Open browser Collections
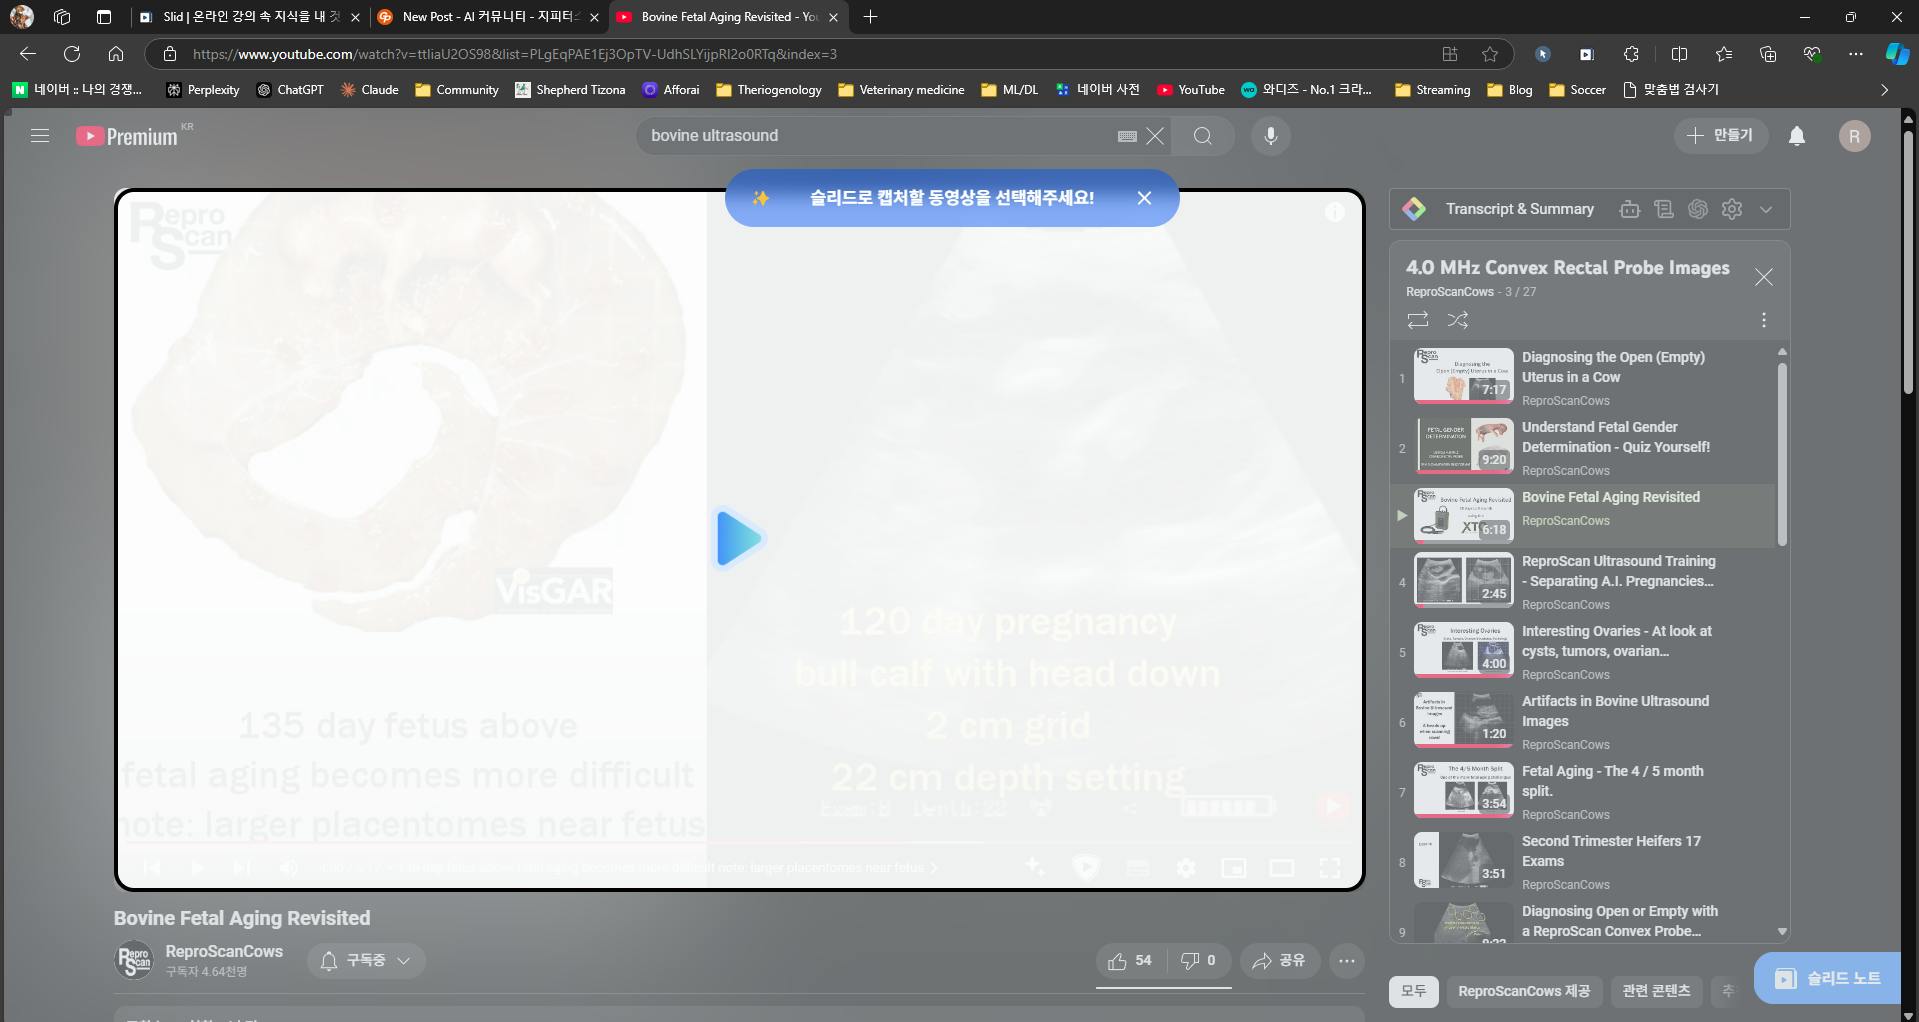 [1768, 54]
